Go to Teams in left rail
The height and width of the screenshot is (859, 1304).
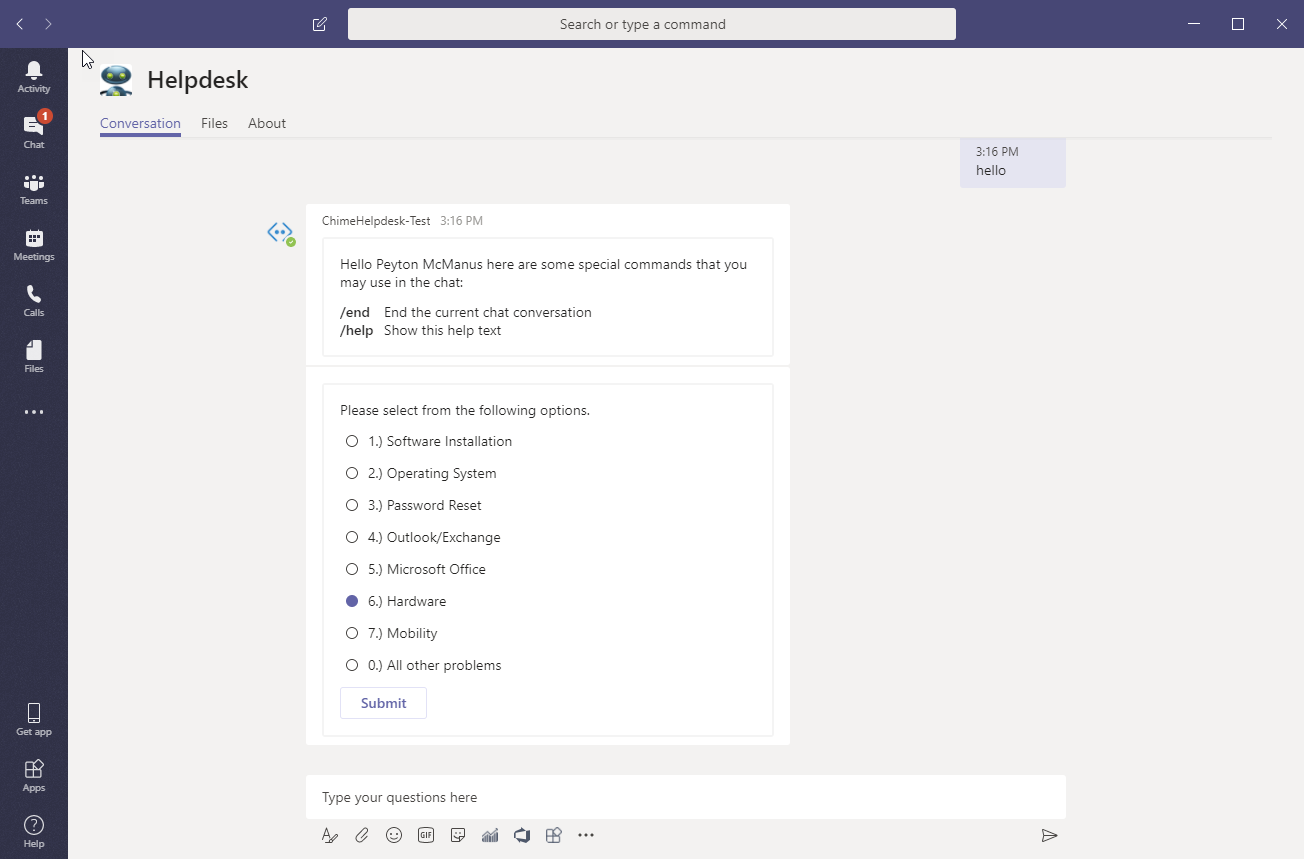coord(34,188)
